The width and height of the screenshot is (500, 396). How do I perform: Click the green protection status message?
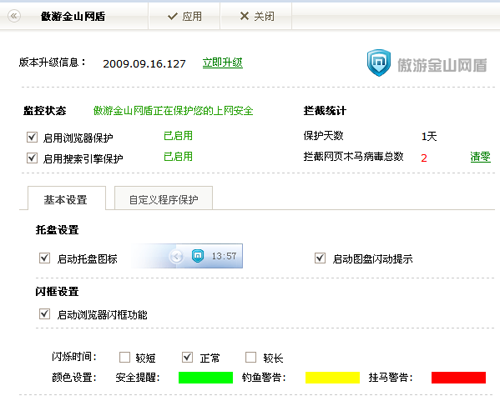[173, 111]
